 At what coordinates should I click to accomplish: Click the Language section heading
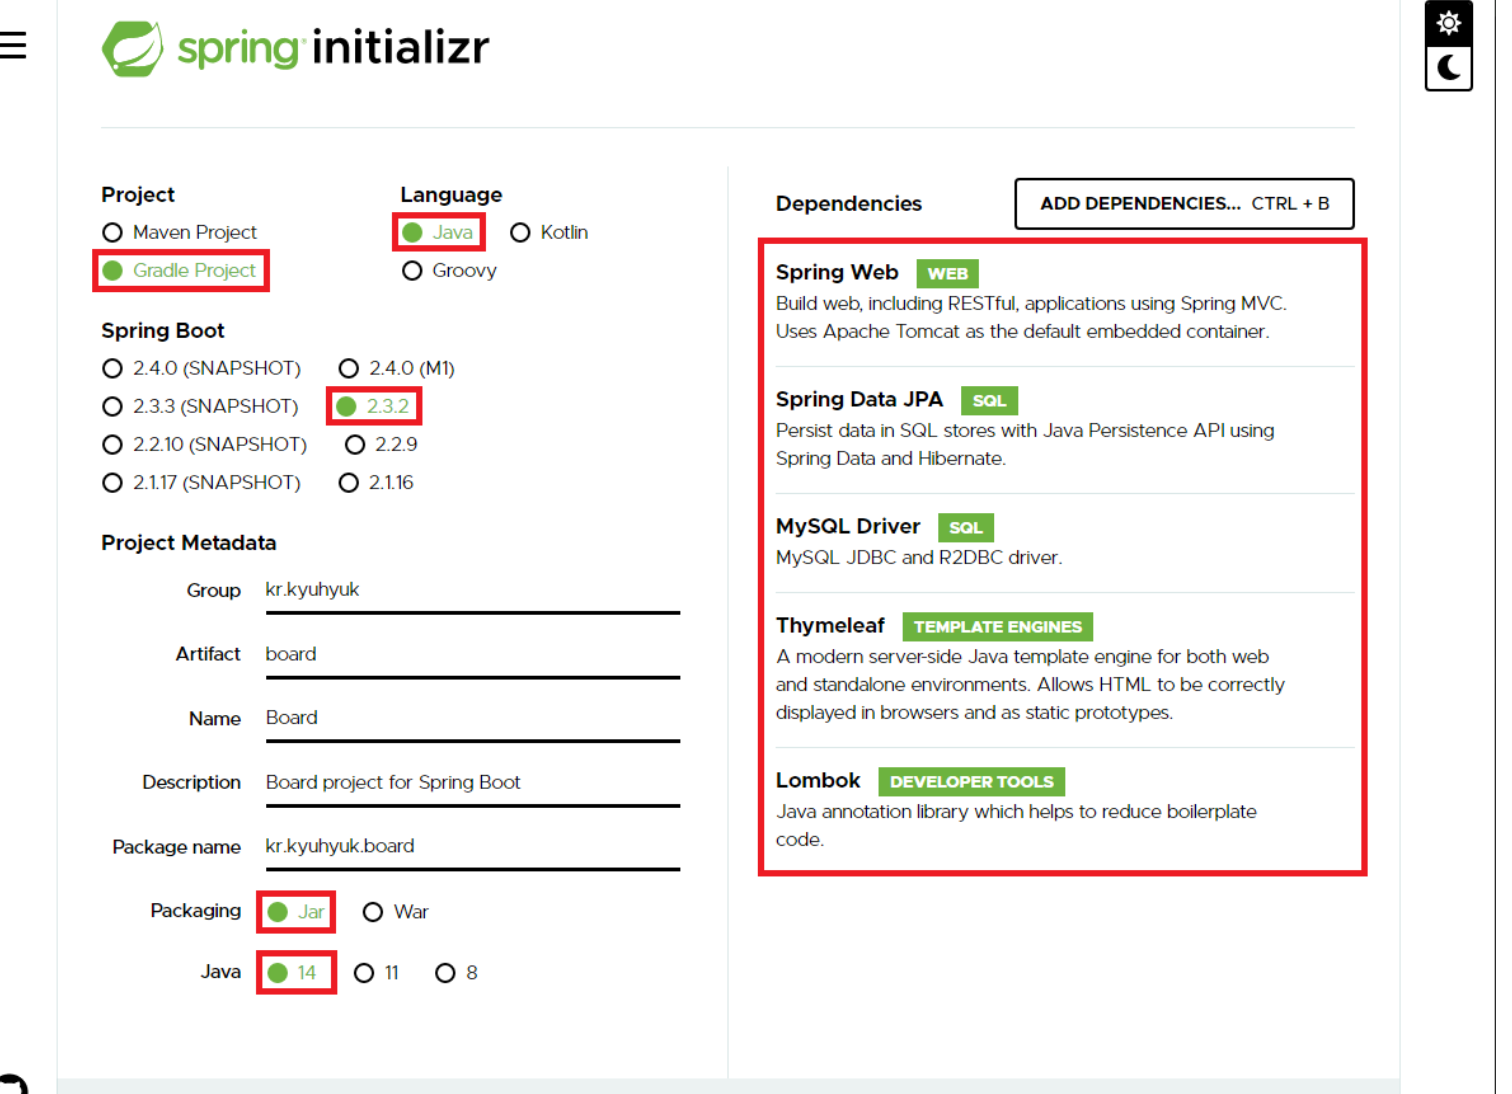451,195
